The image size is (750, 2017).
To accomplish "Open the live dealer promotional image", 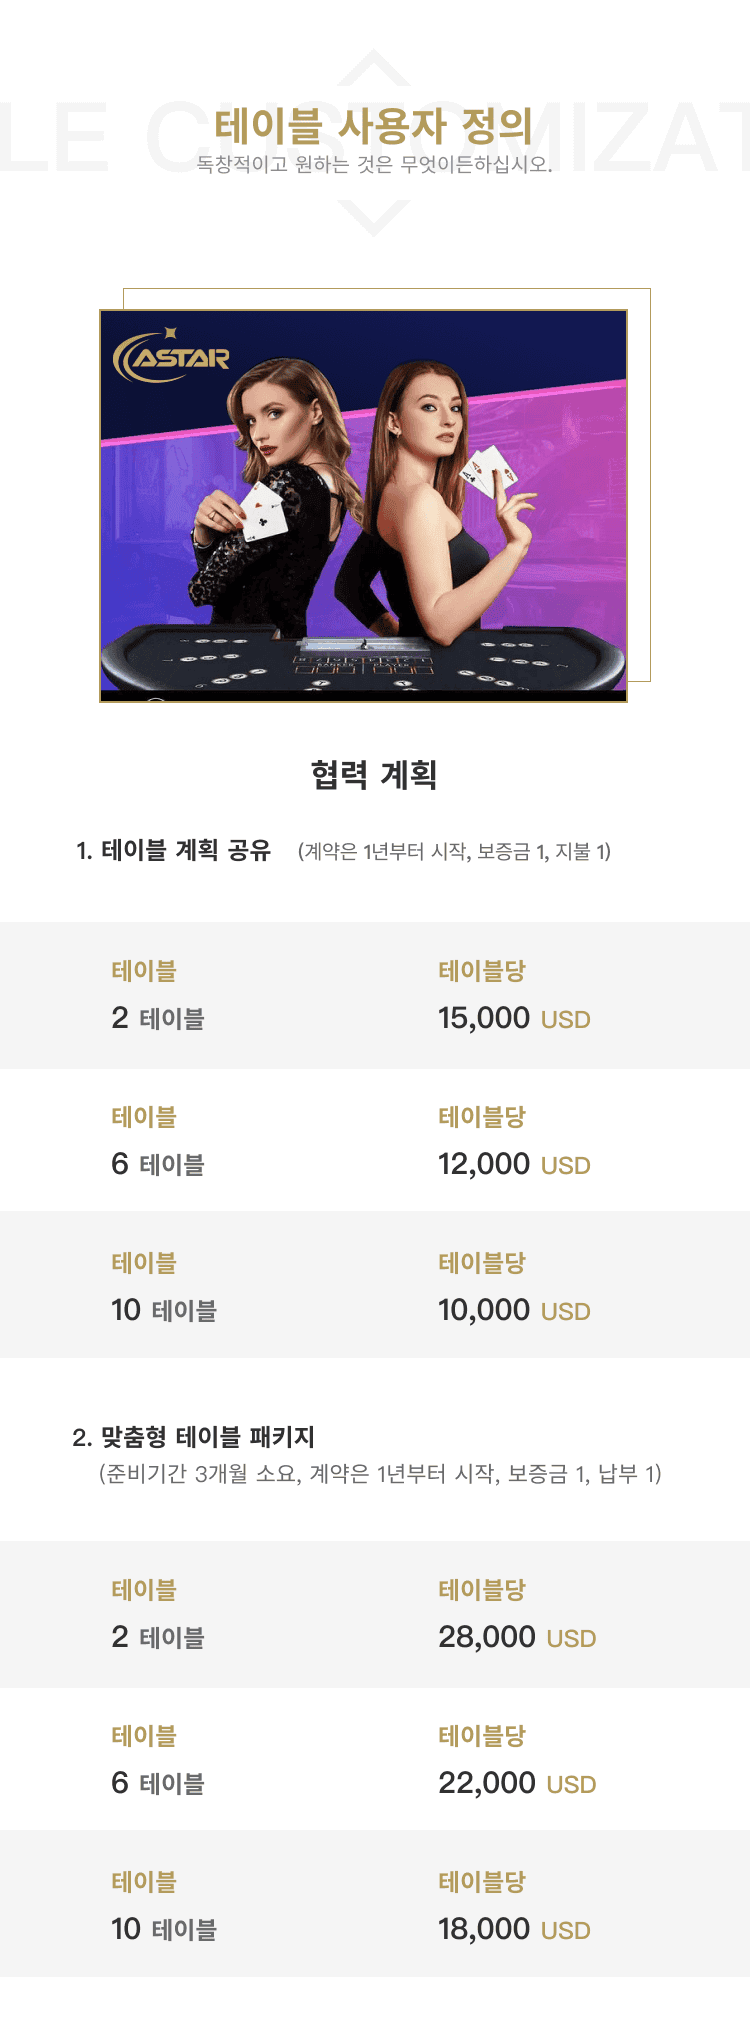I will pos(363,506).
